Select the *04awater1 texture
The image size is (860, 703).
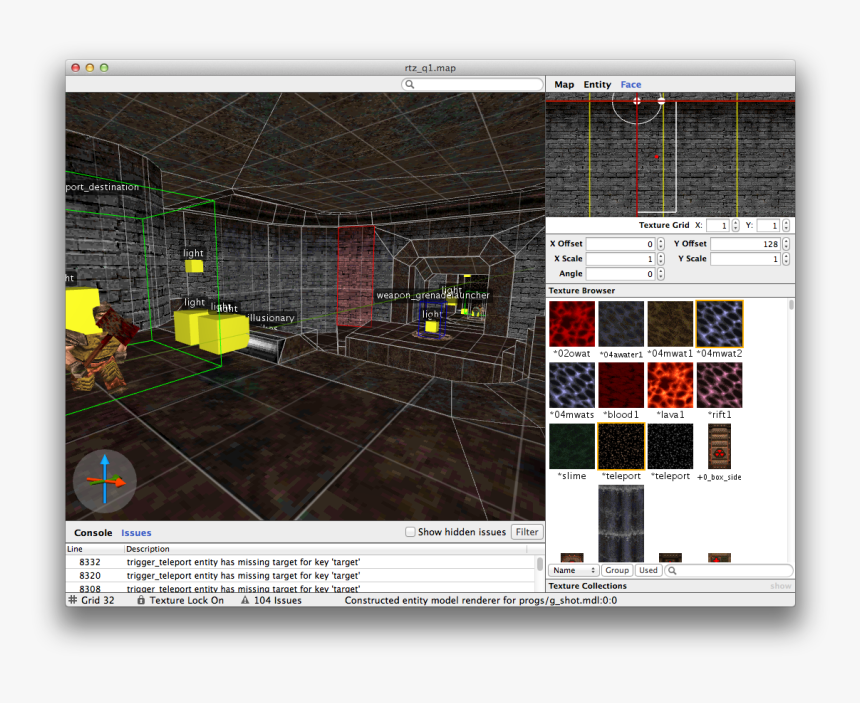click(x=621, y=324)
